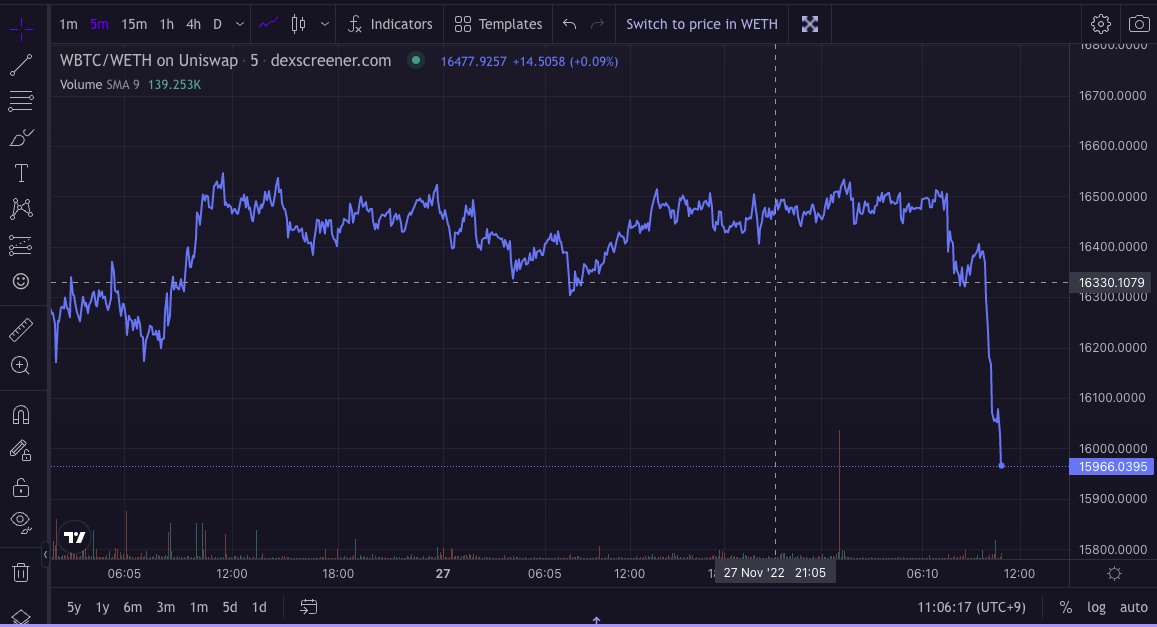Viewport: 1157px width, 627px height.
Task: Click the tall red volume bar
Action: pos(839,493)
